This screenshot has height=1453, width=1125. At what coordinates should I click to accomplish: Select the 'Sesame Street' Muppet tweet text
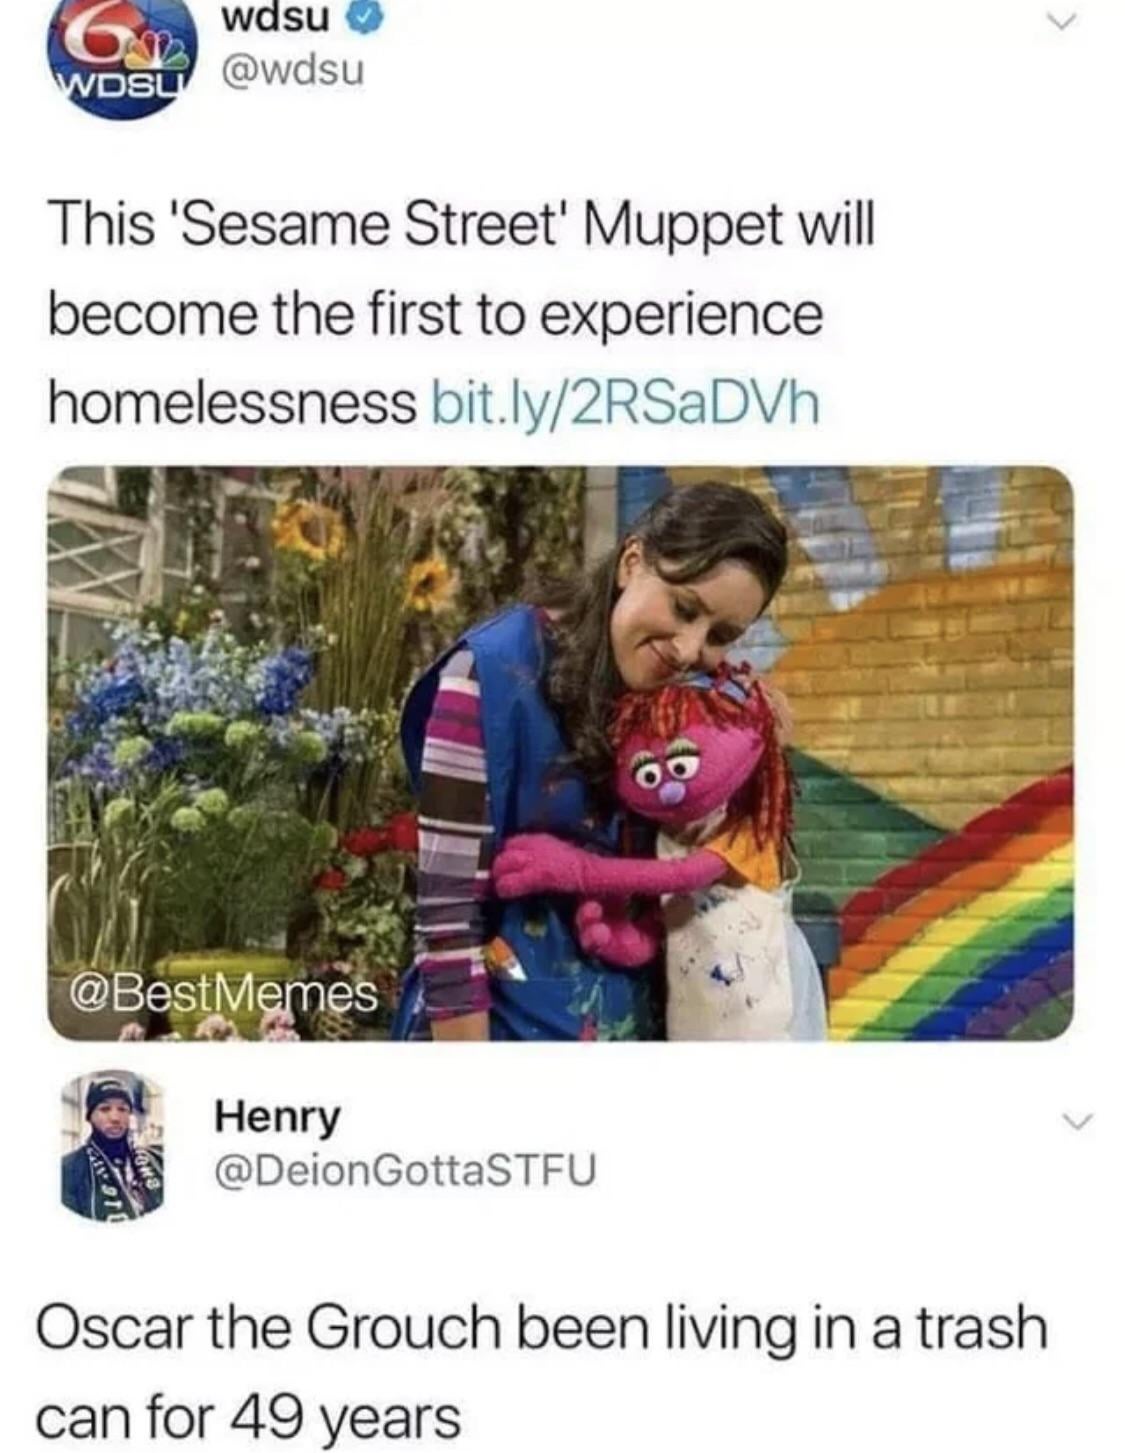(460, 313)
